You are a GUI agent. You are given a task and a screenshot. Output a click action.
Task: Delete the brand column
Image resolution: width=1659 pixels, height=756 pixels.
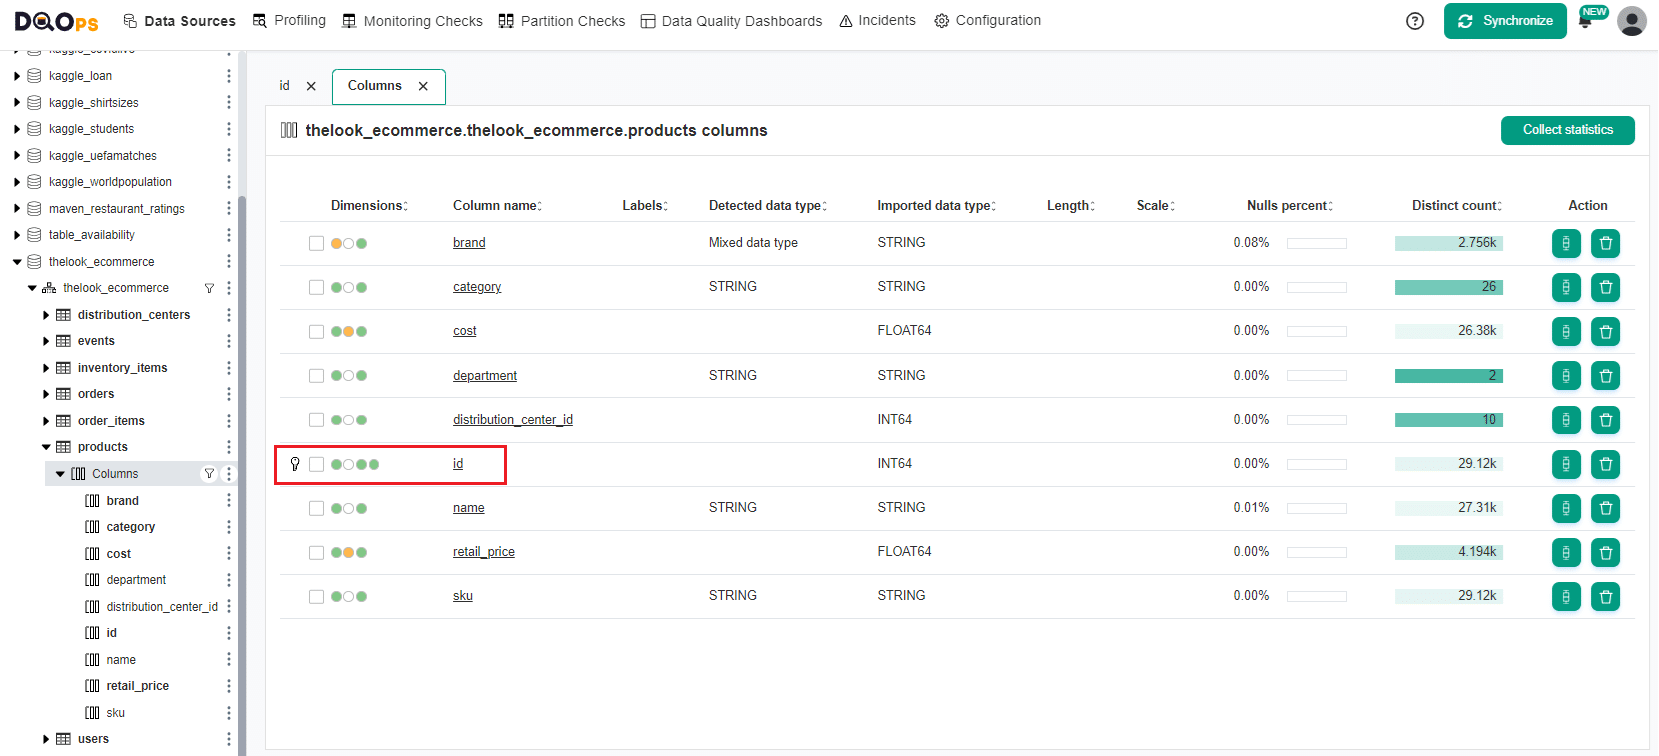click(x=1605, y=243)
